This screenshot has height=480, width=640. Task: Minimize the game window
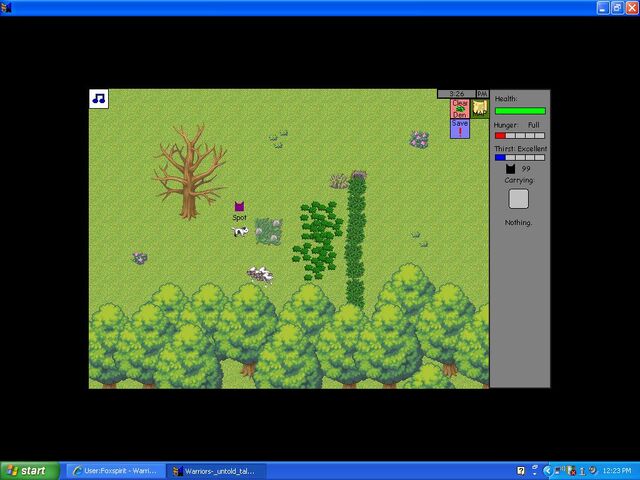click(603, 7)
